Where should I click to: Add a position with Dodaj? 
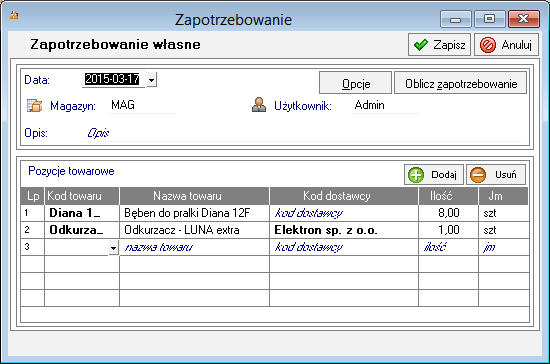pos(434,174)
